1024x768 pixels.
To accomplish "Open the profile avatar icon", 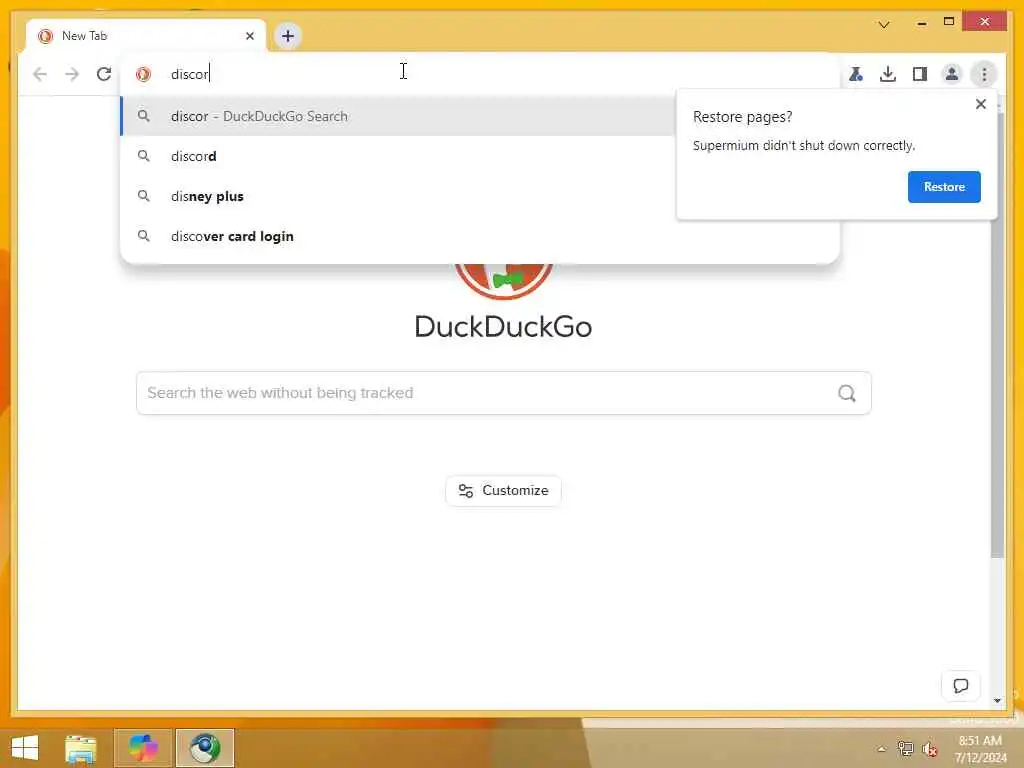I will click(x=952, y=74).
